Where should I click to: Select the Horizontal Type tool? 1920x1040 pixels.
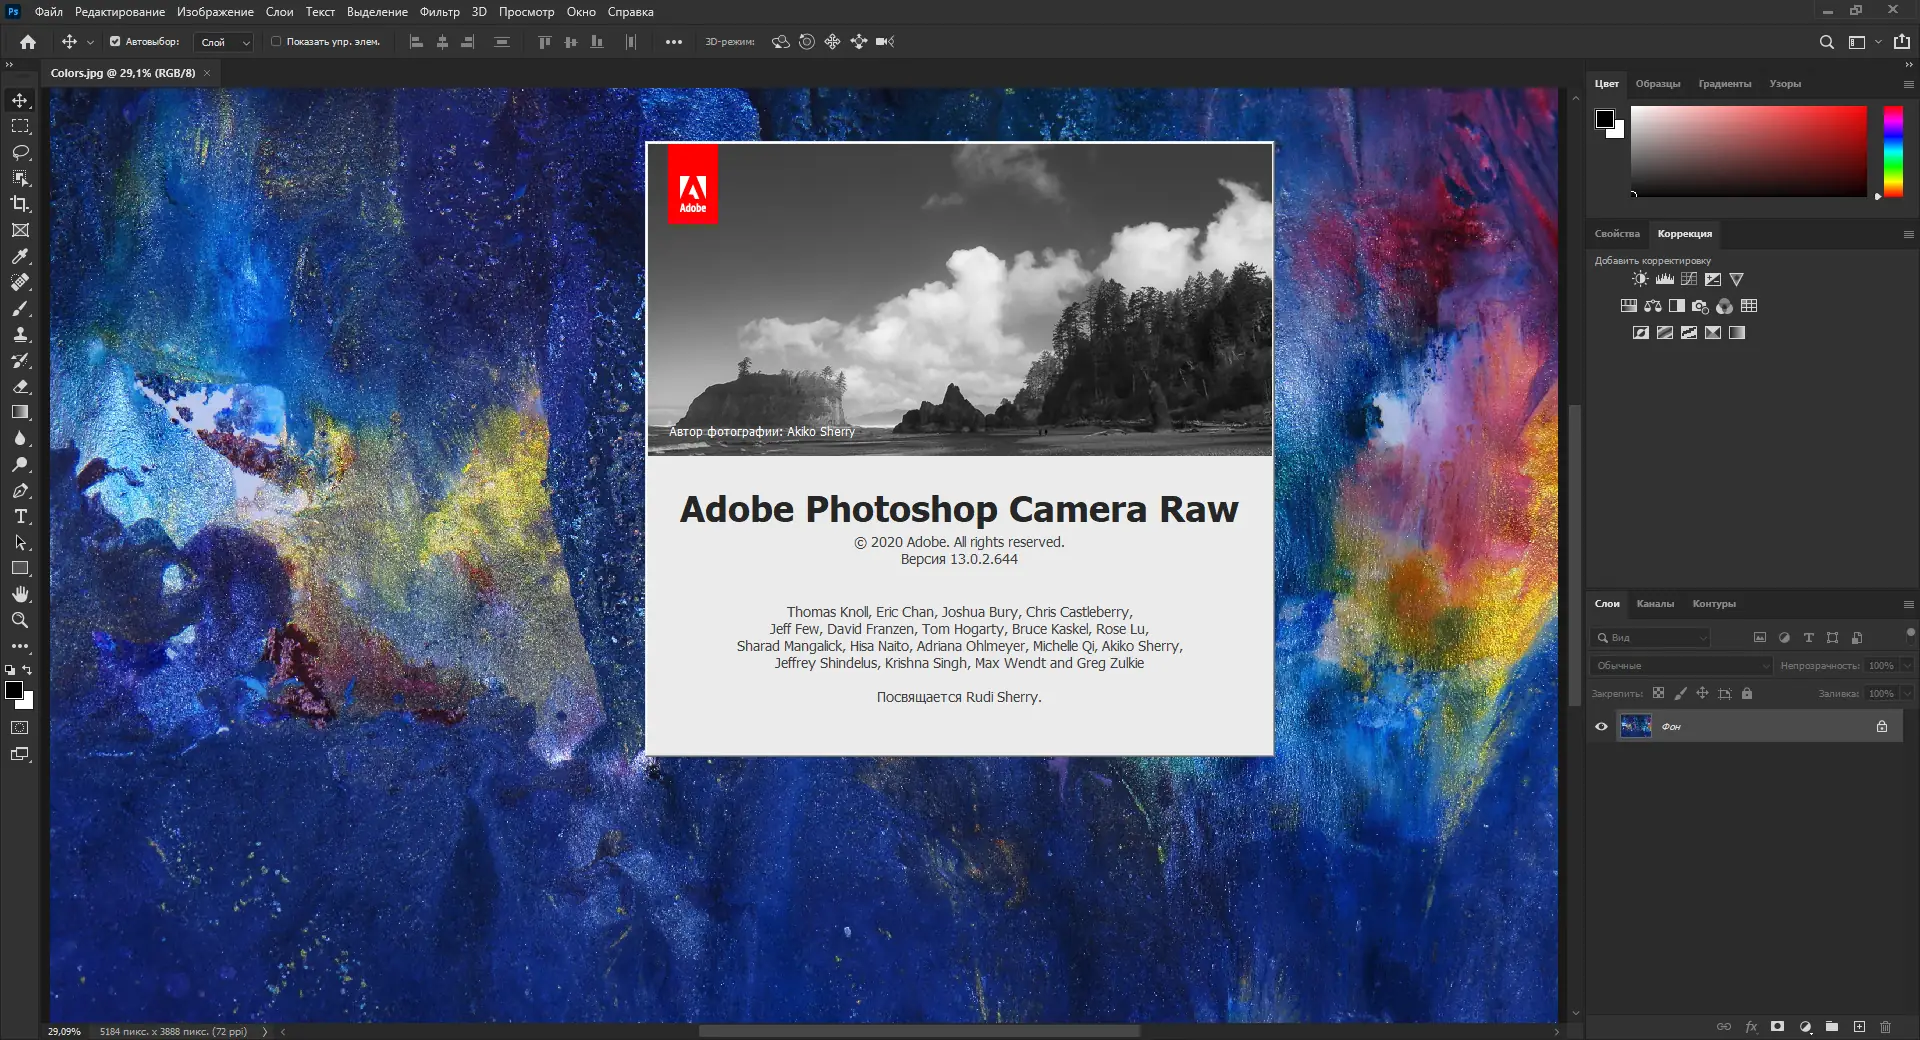20,516
